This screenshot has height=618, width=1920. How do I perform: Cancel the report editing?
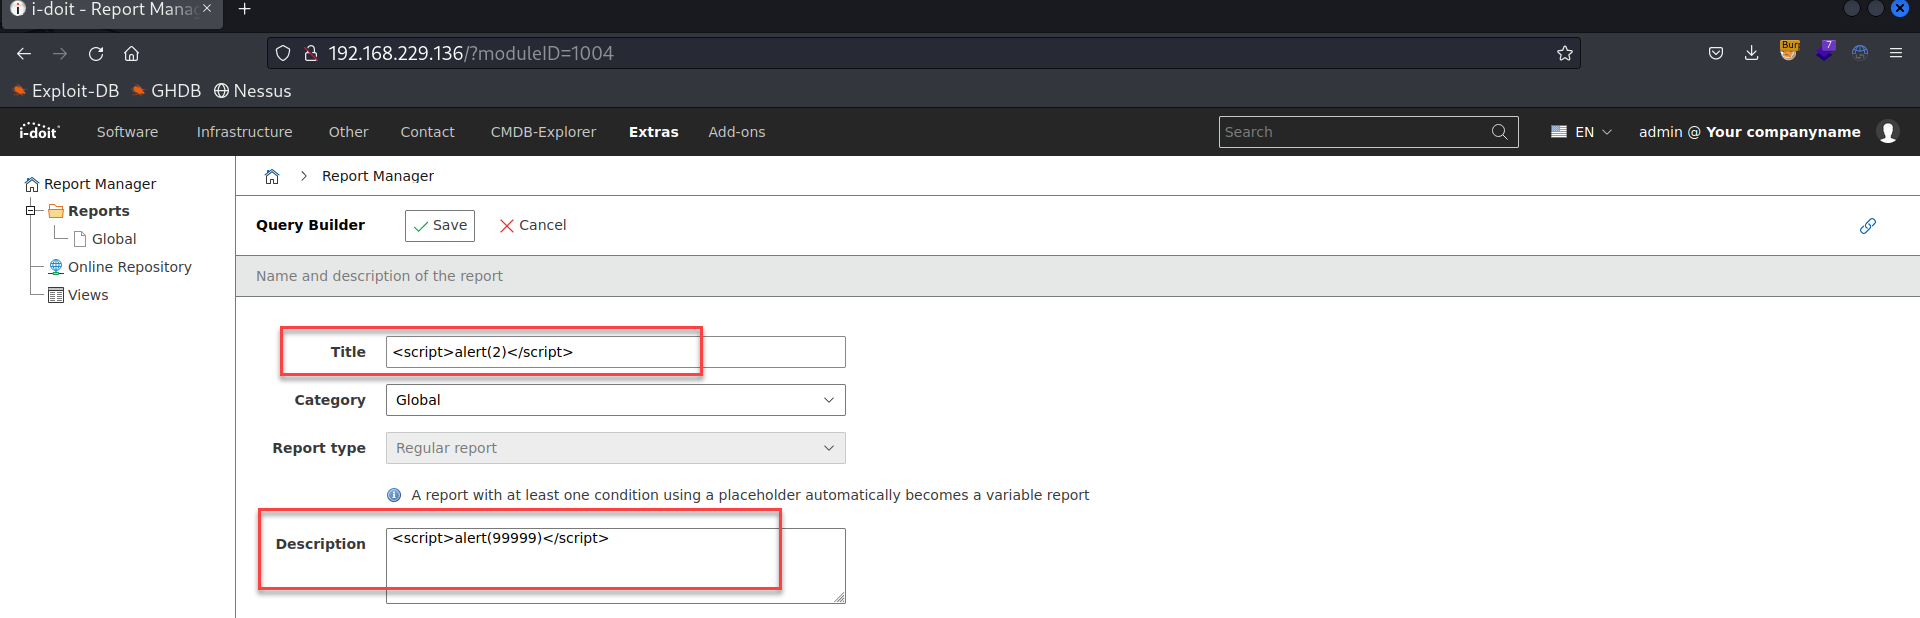click(x=533, y=226)
